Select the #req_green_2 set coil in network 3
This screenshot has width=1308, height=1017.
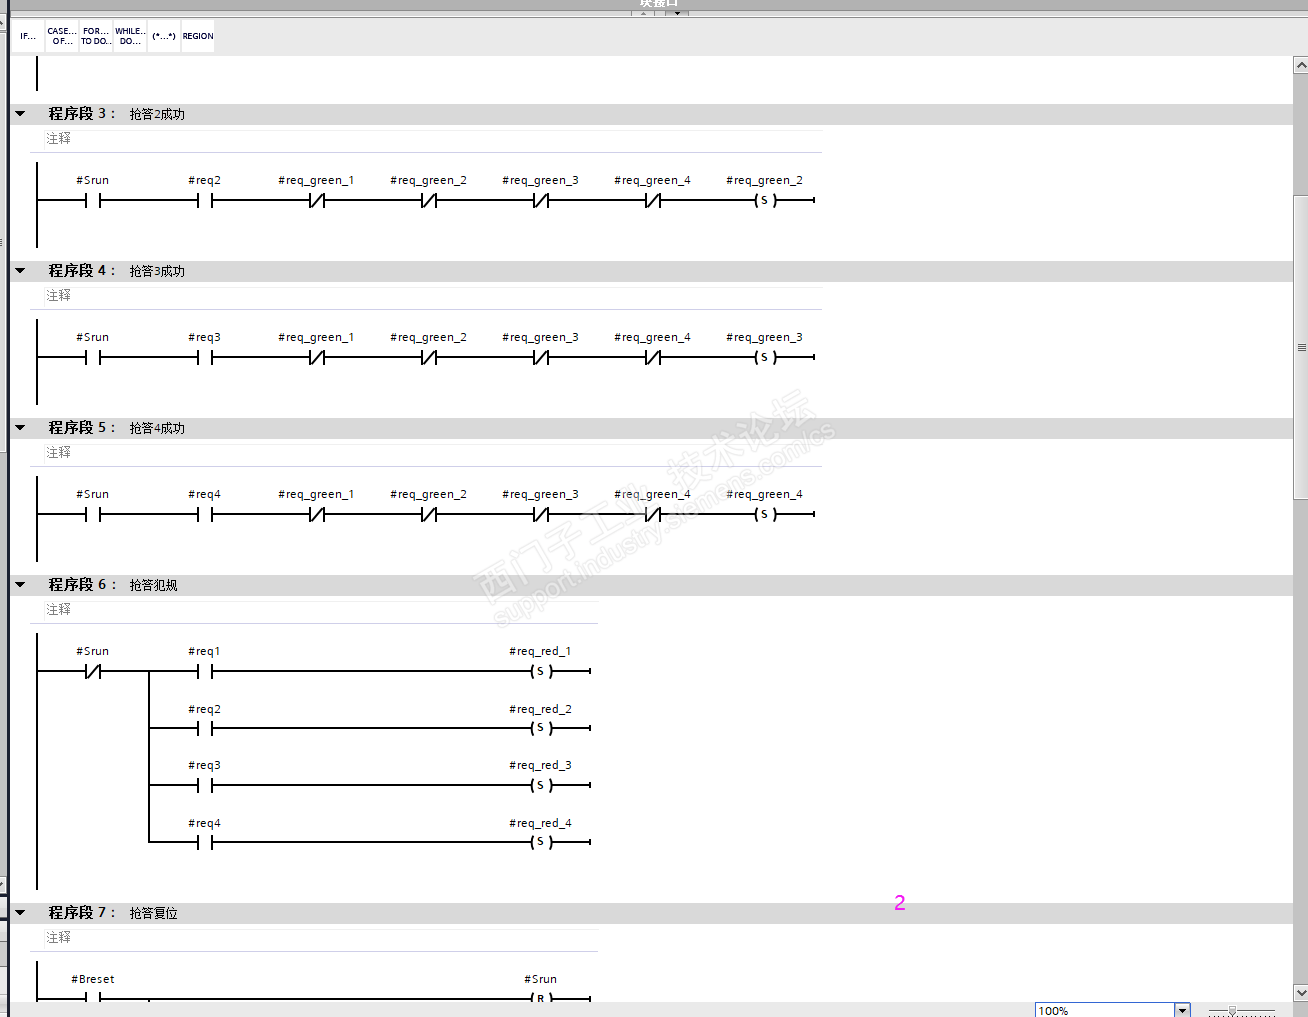(x=765, y=201)
